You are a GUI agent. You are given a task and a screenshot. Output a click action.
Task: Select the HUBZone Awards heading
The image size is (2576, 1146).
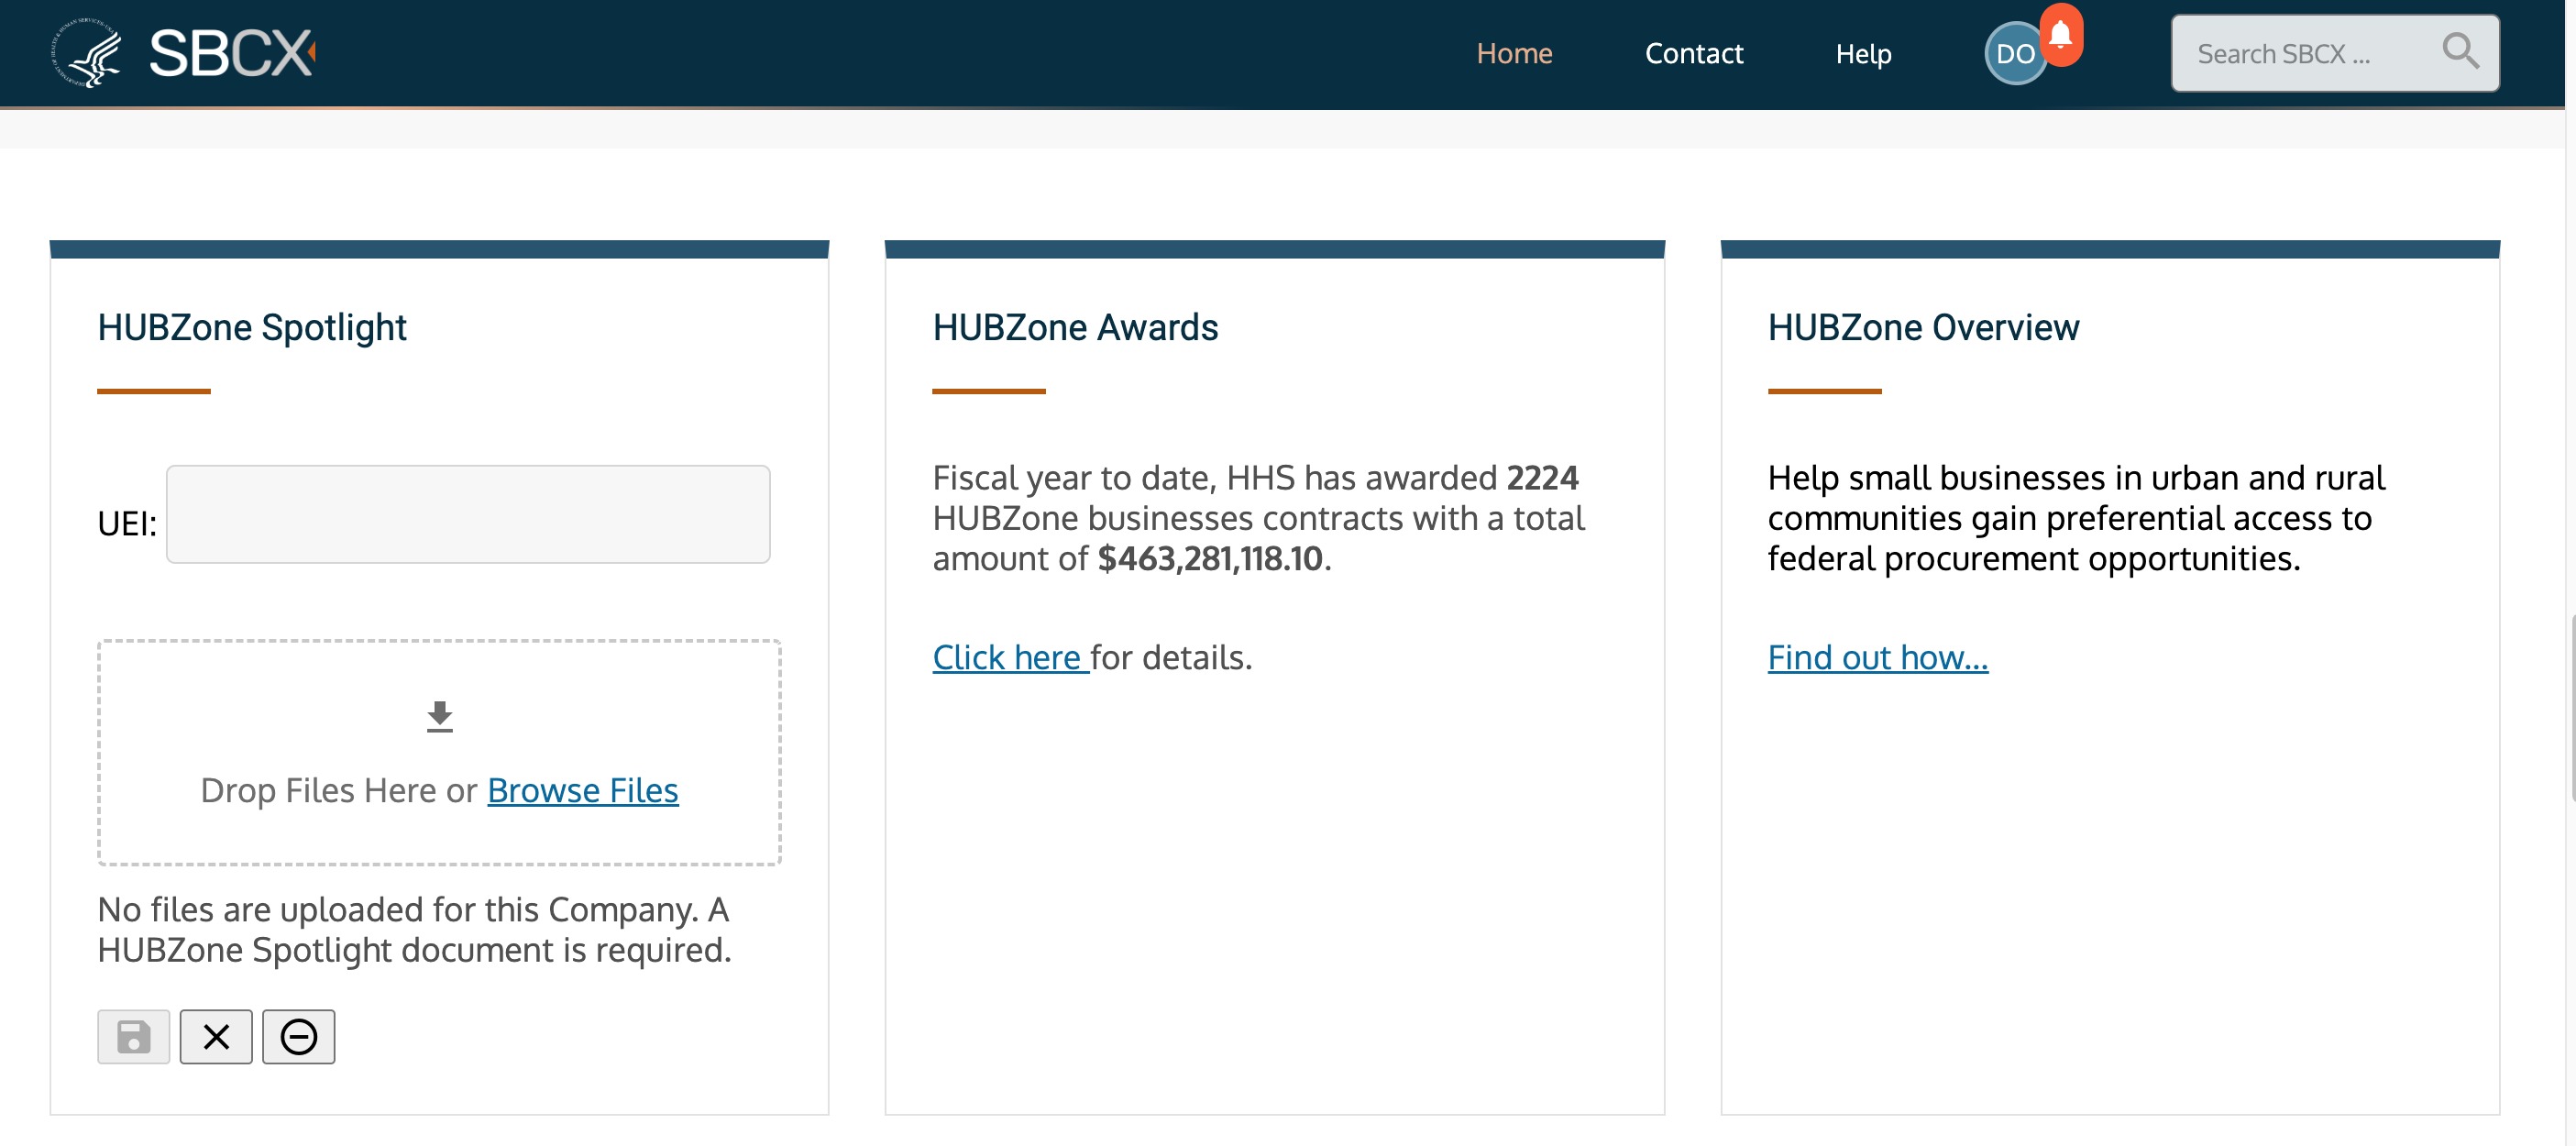[1075, 328]
